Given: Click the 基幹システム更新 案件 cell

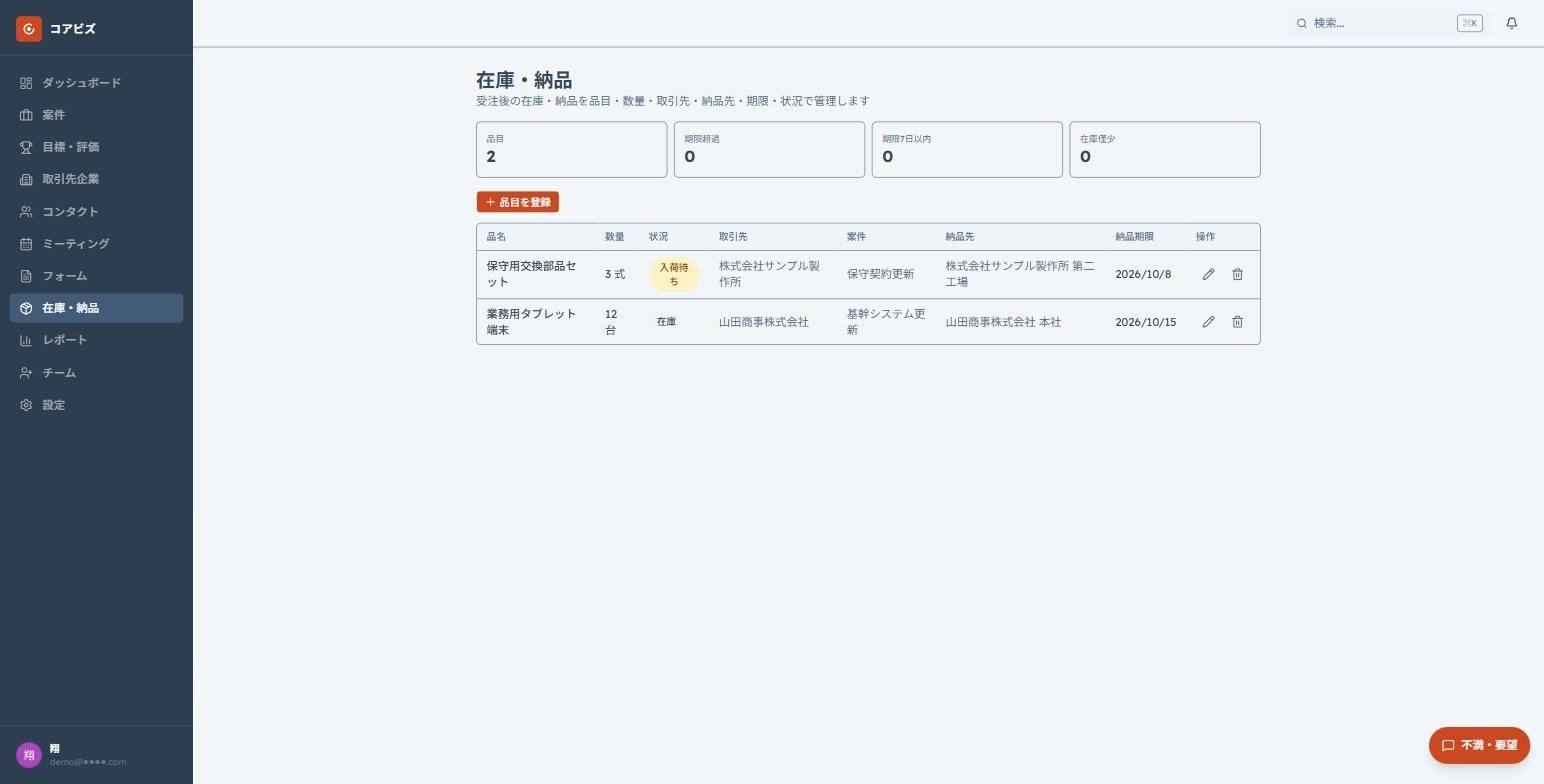Looking at the screenshot, I should [x=886, y=322].
